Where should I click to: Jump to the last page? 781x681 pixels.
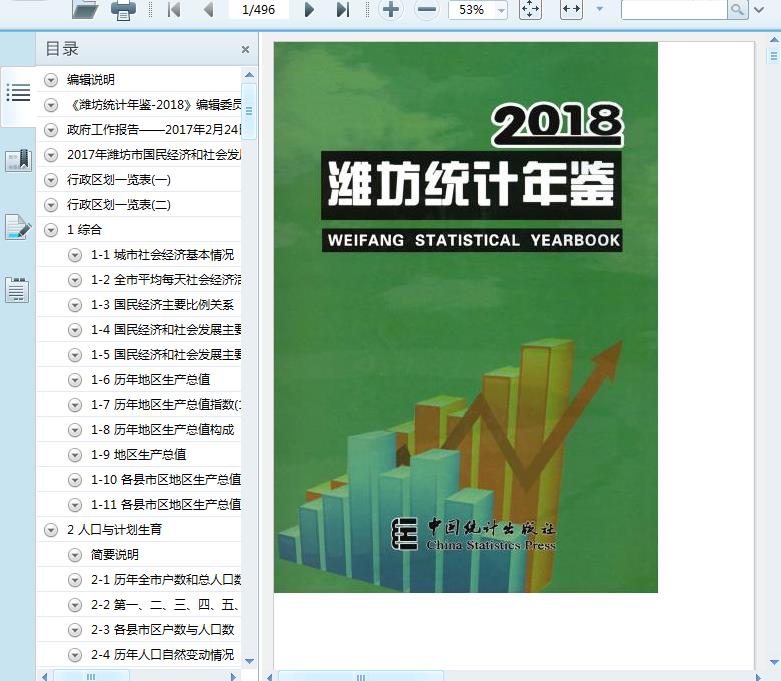pos(343,9)
